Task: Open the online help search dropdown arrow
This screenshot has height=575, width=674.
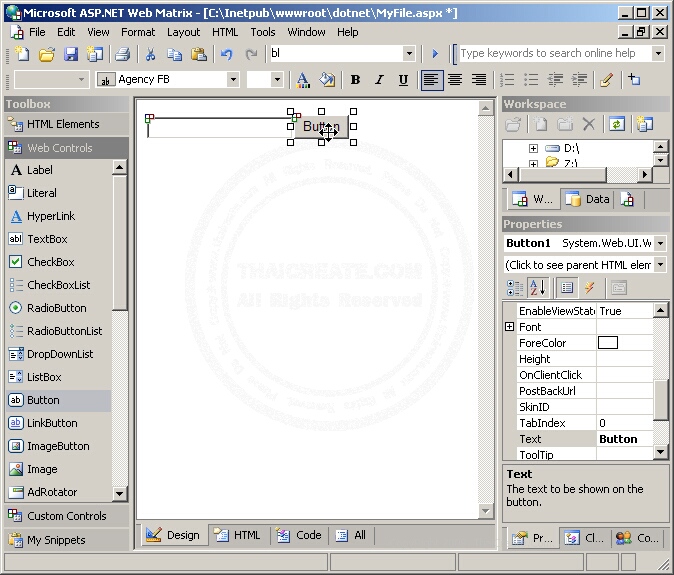Action: [x=658, y=54]
